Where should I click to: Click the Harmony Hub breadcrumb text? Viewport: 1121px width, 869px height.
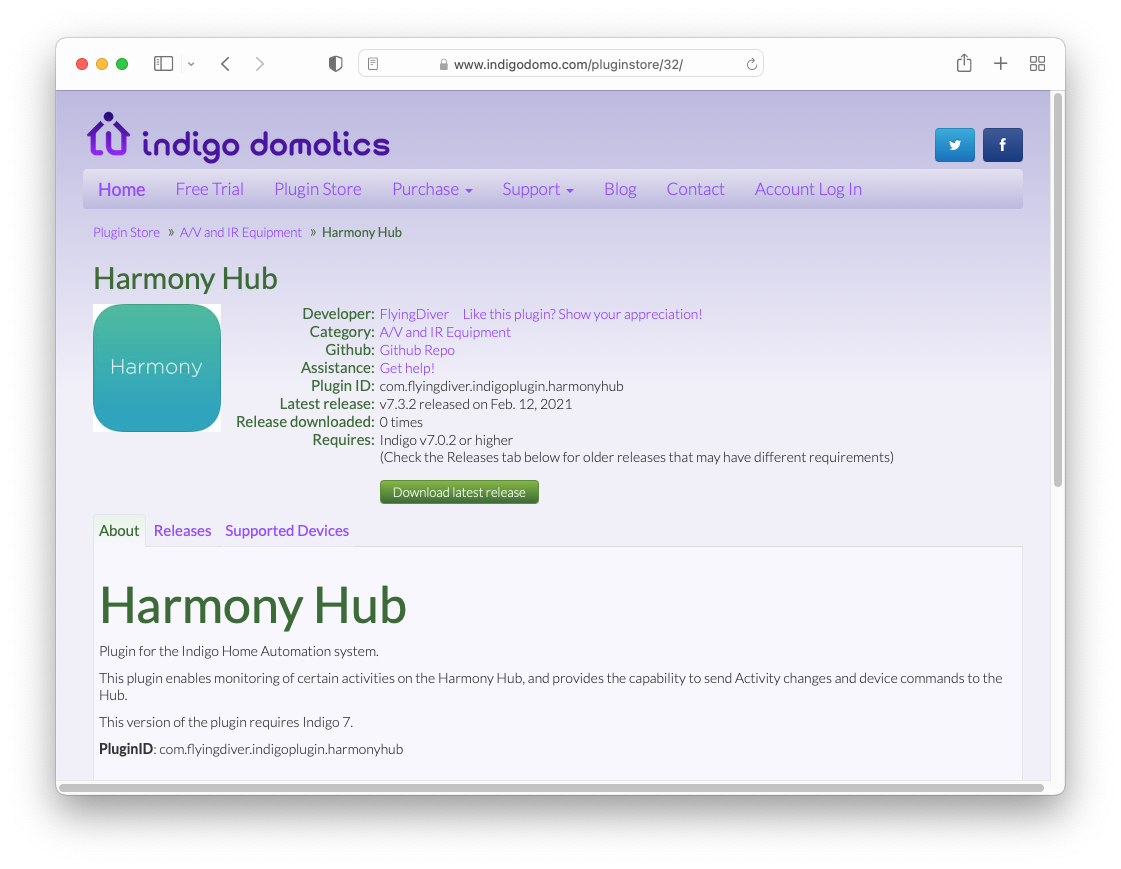pyautogui.click(x=362, y=232)
